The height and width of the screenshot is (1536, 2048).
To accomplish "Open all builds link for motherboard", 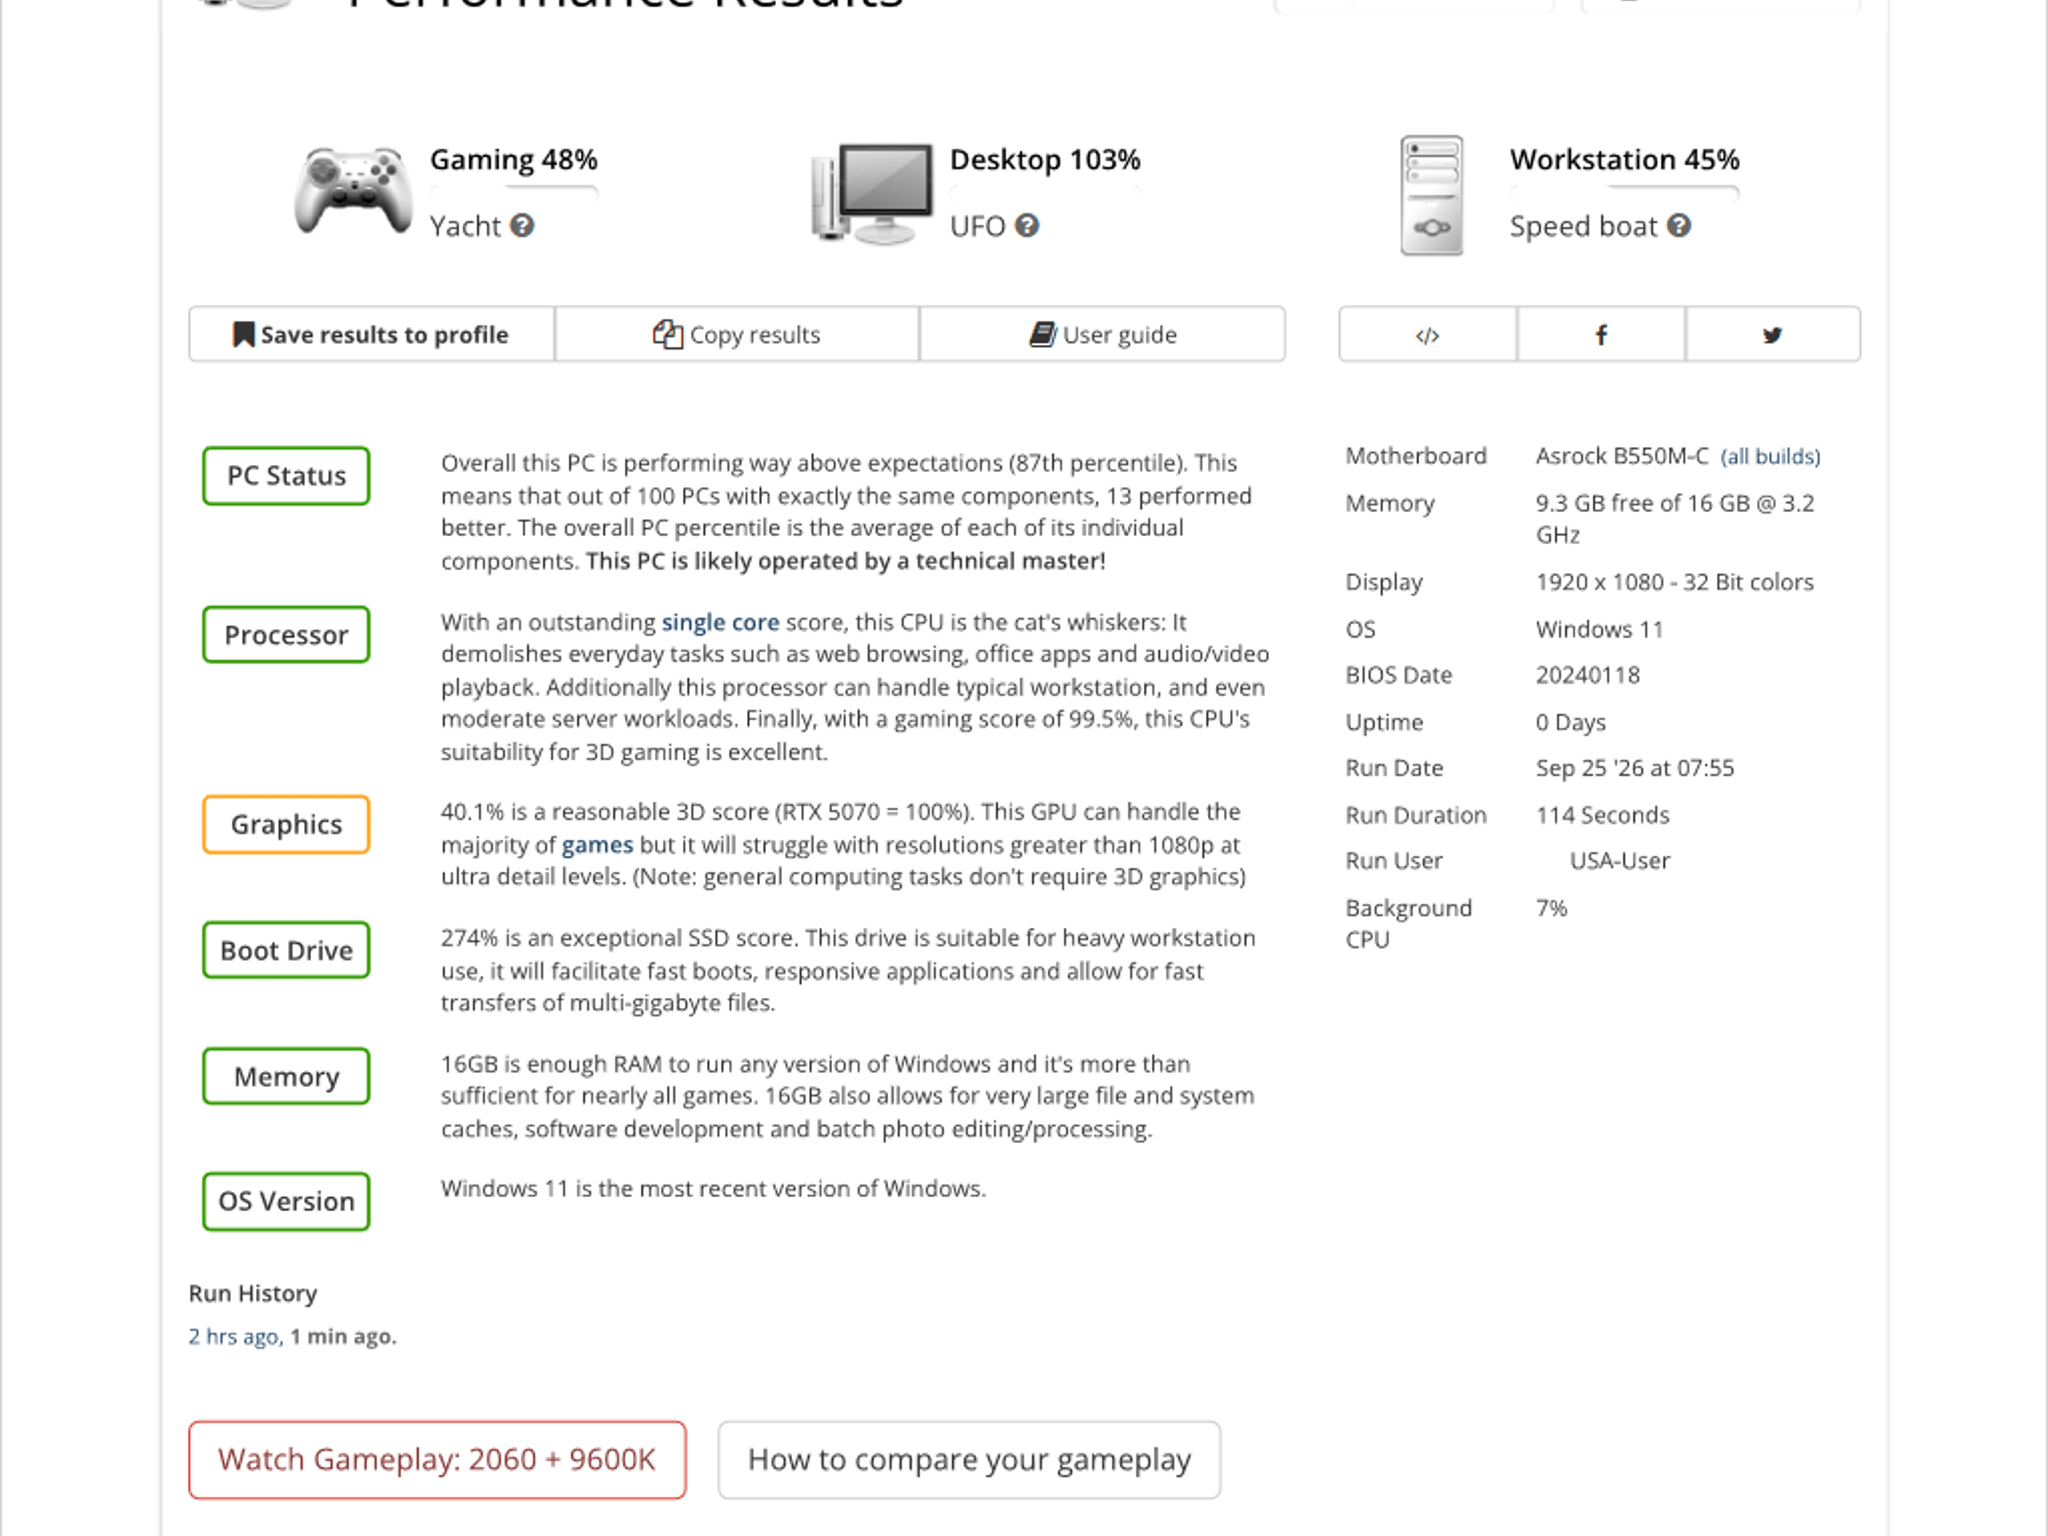I will click(x=1770, y=457).
